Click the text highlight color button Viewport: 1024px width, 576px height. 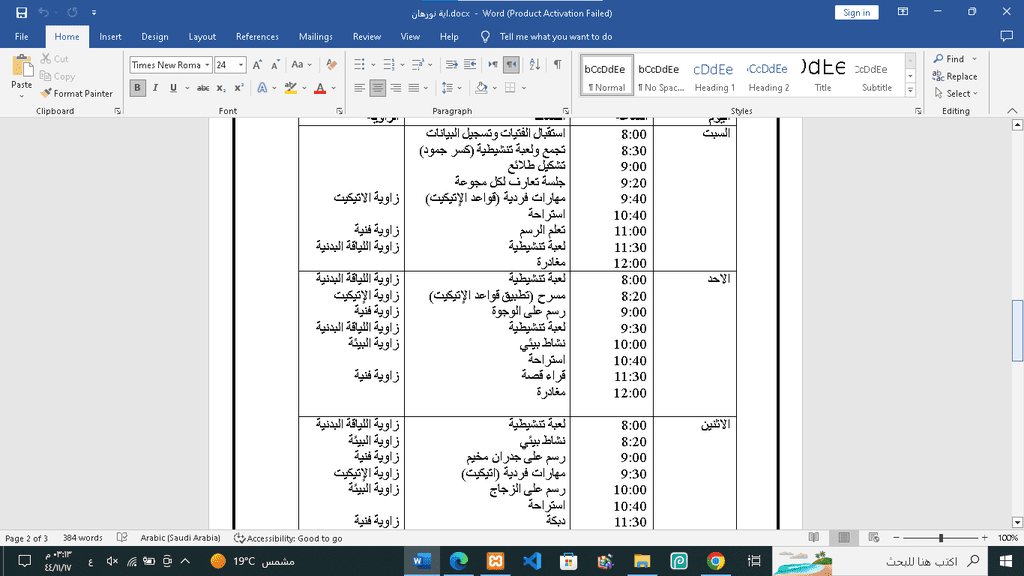click(x=291, y=88)
